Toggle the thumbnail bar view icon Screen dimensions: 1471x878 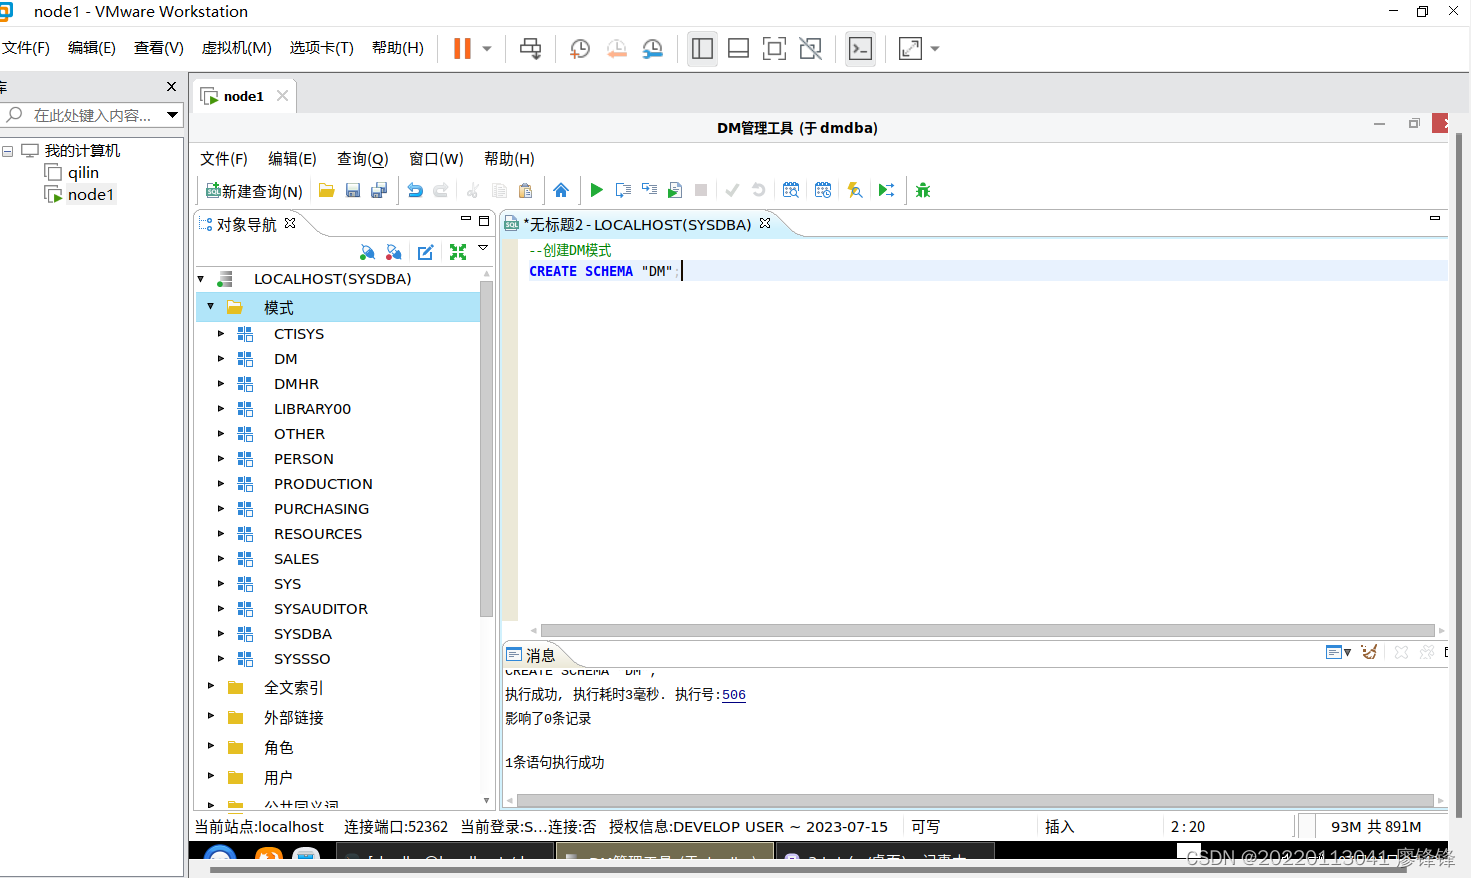pyautogui.click(x=739, y=48)
